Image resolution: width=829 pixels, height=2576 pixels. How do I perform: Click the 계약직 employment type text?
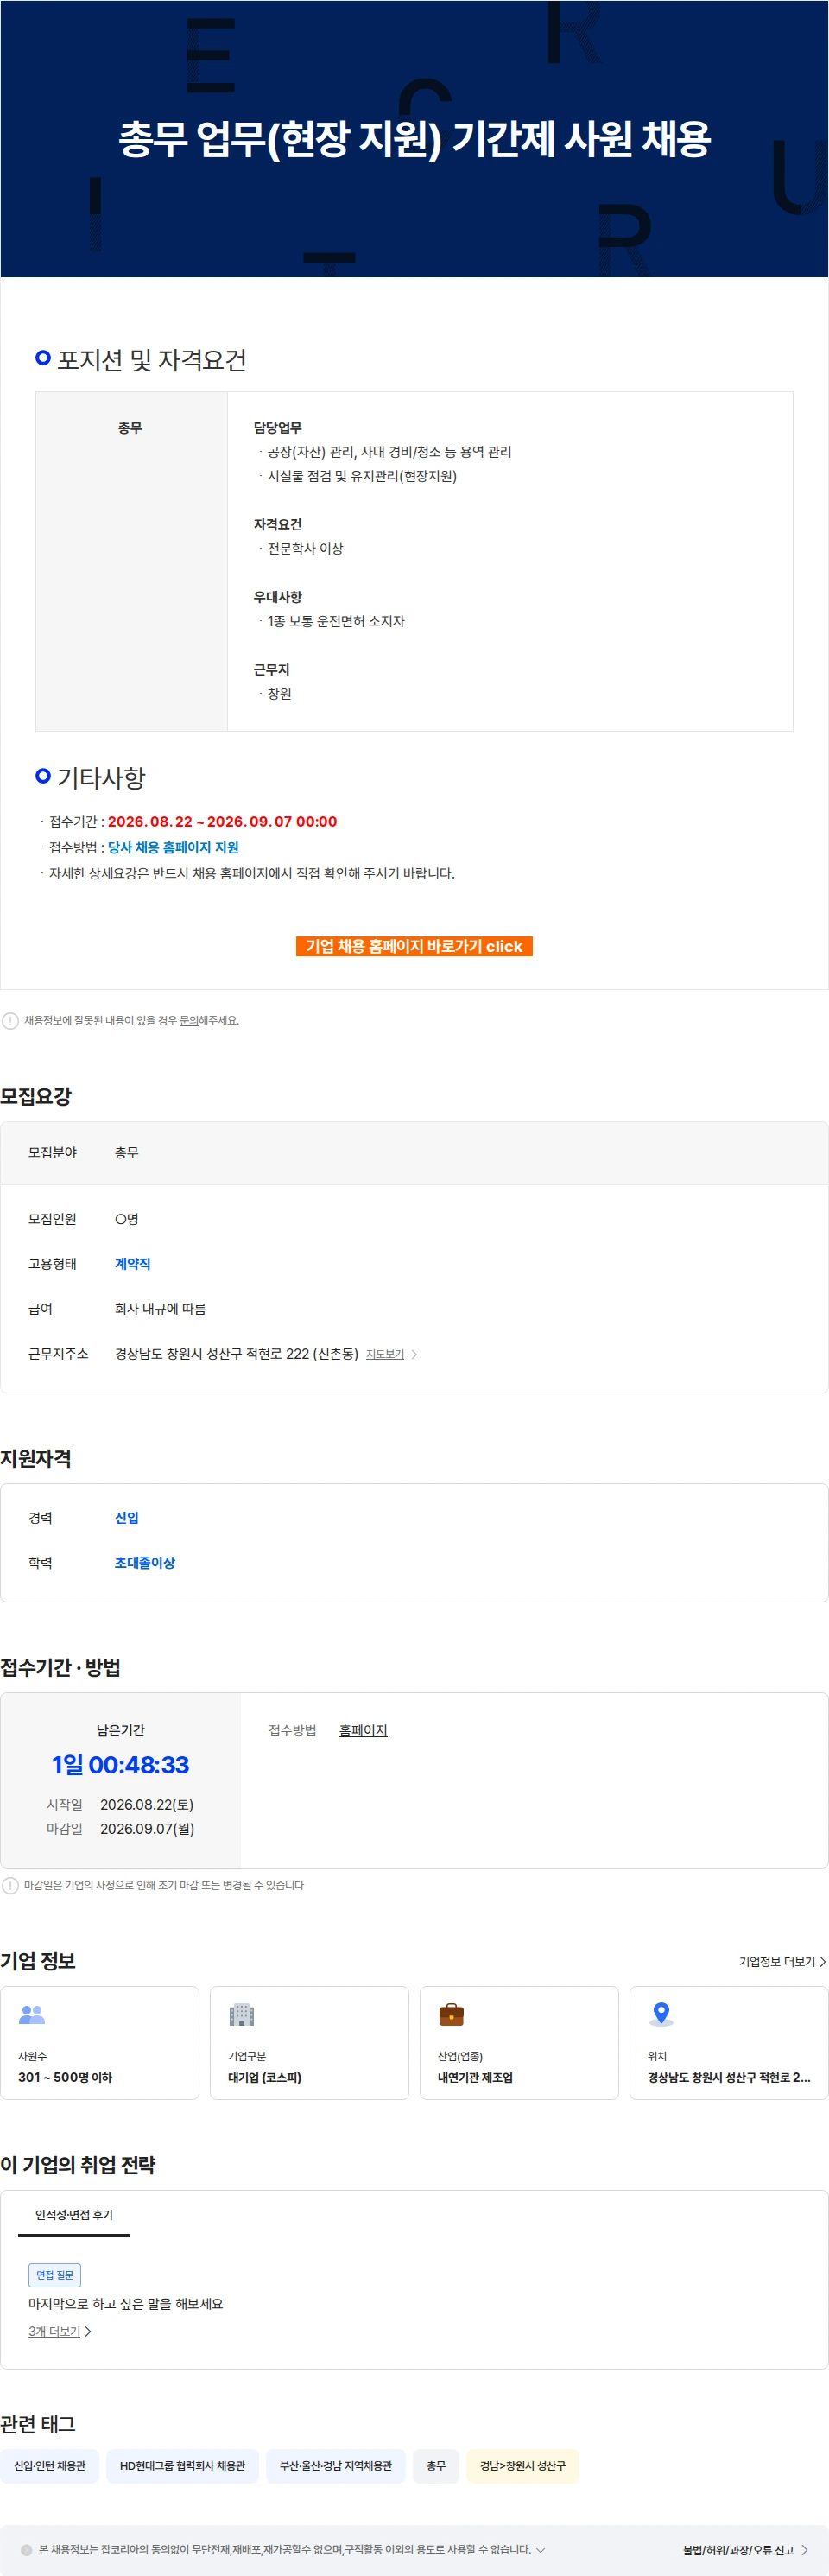(x=132, y=1264)
